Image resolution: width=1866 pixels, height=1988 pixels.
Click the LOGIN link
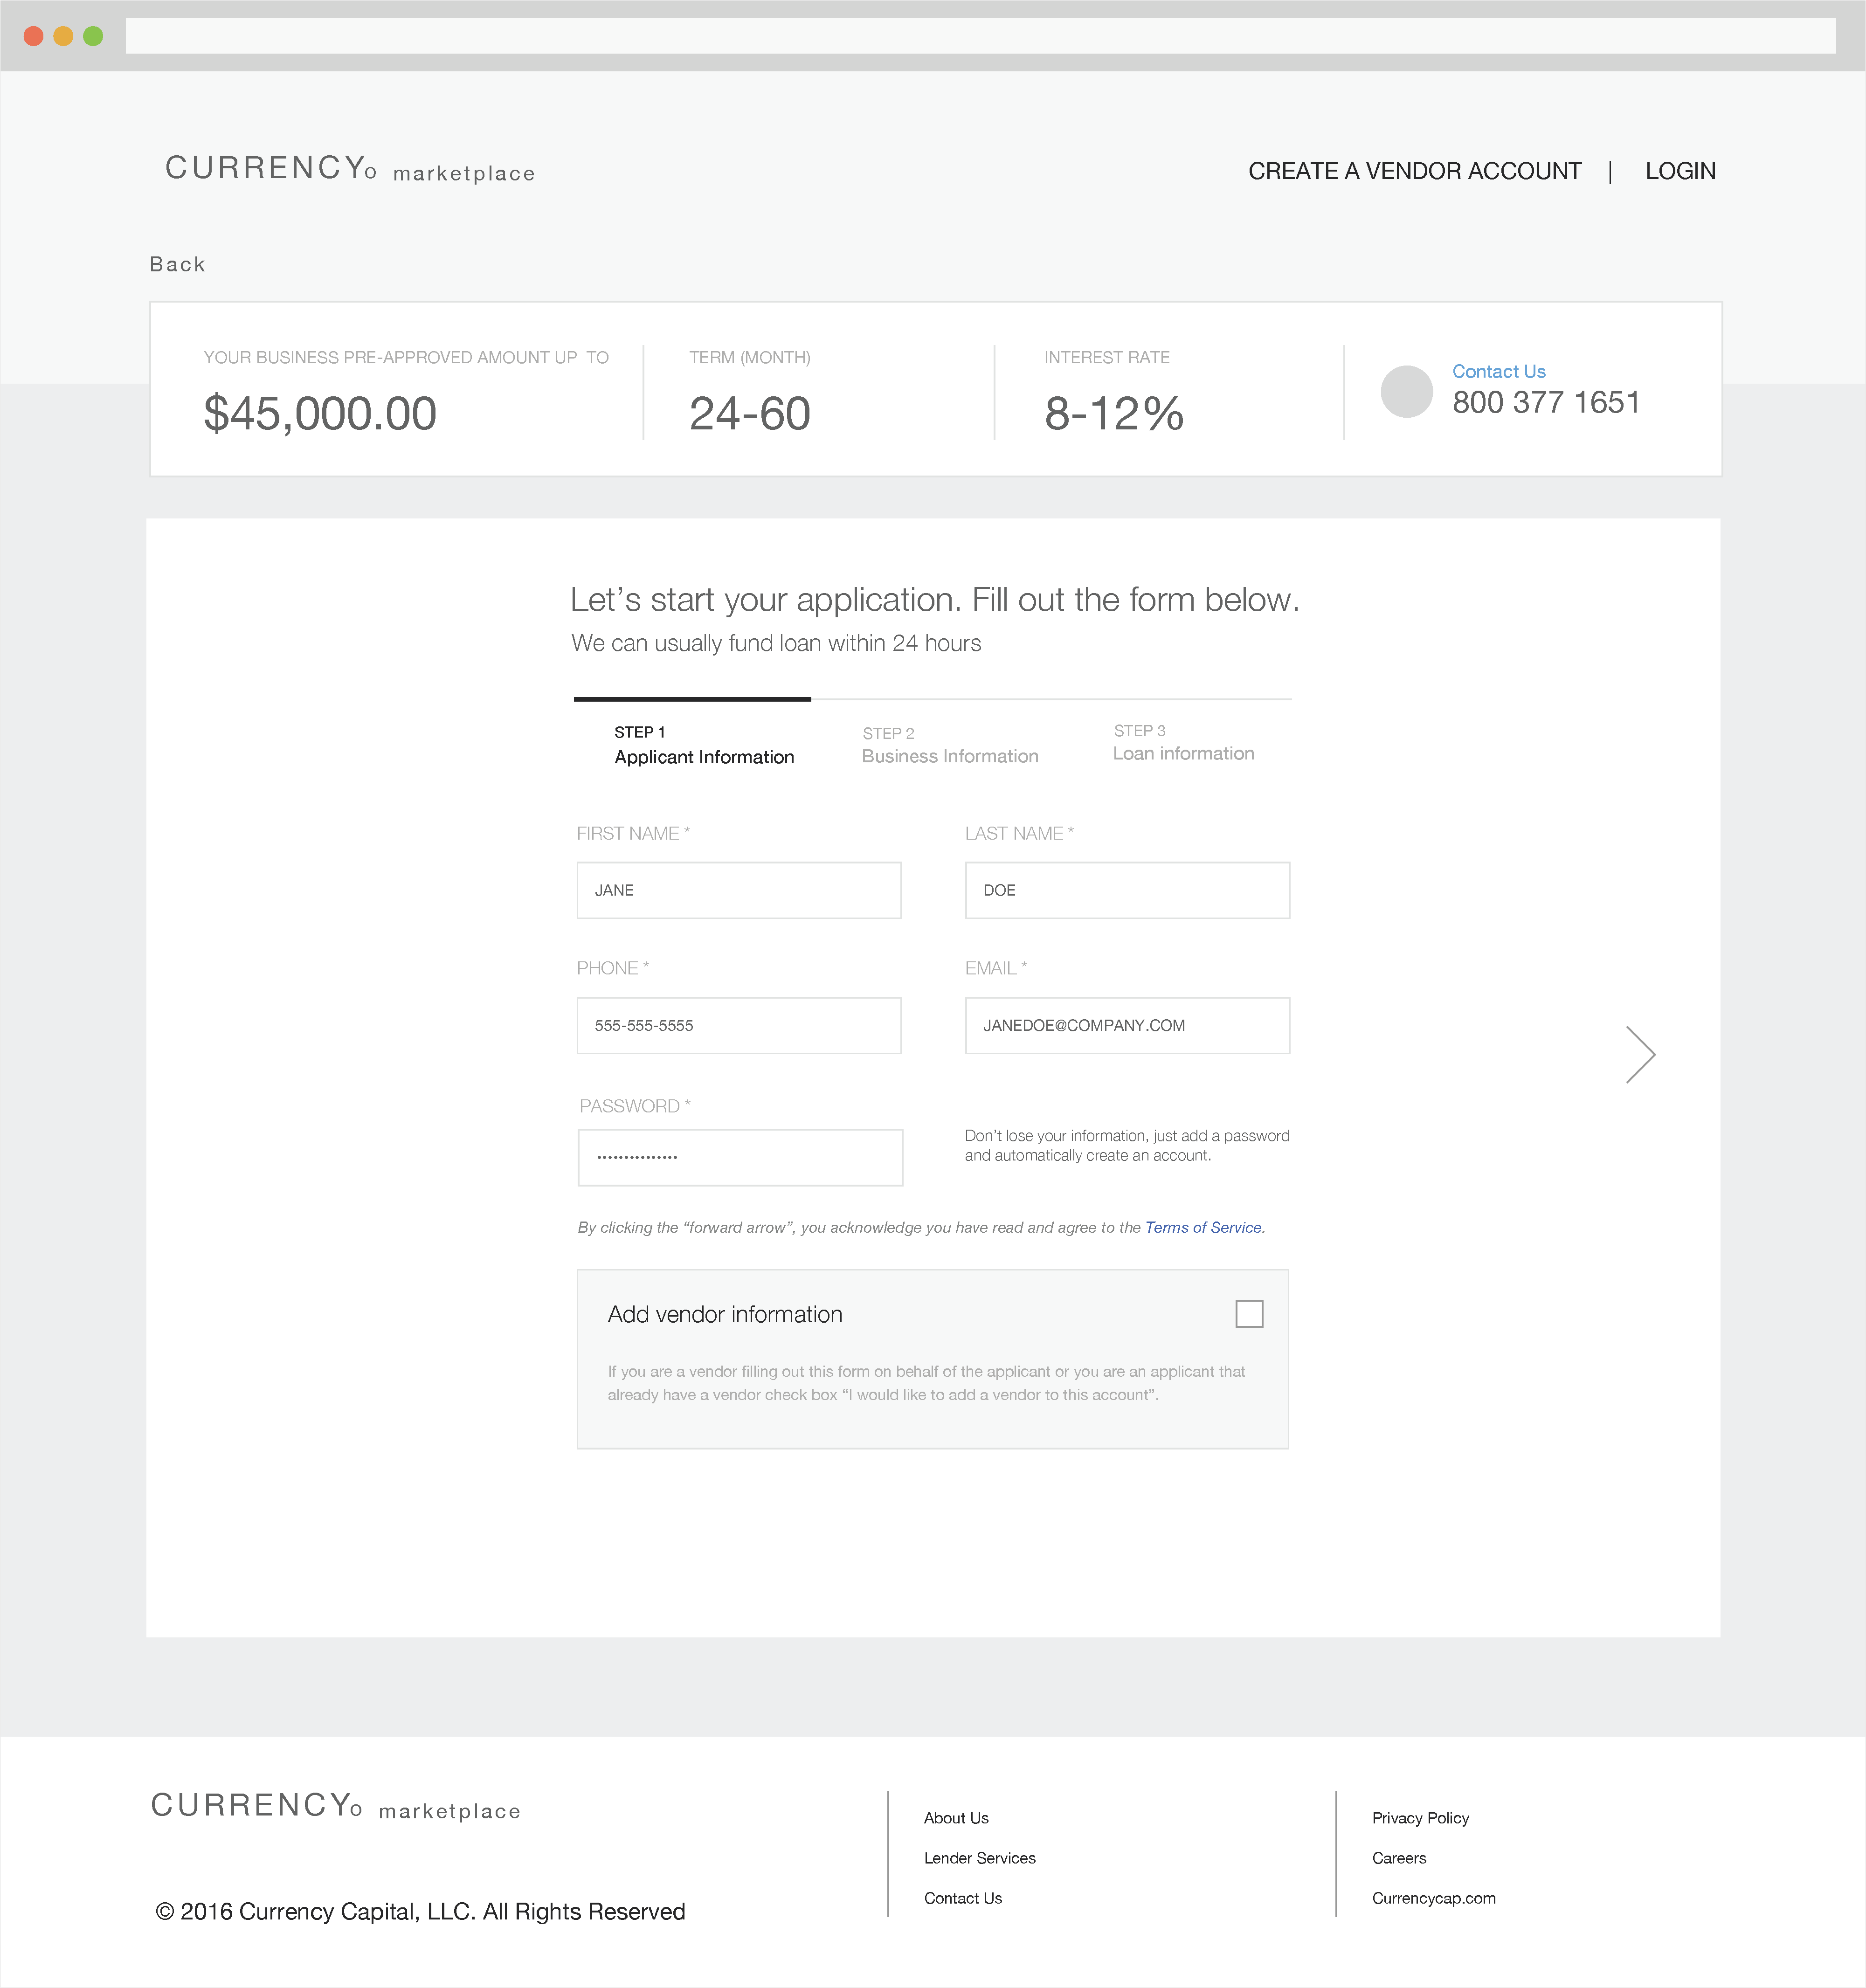pos(1679,170)
